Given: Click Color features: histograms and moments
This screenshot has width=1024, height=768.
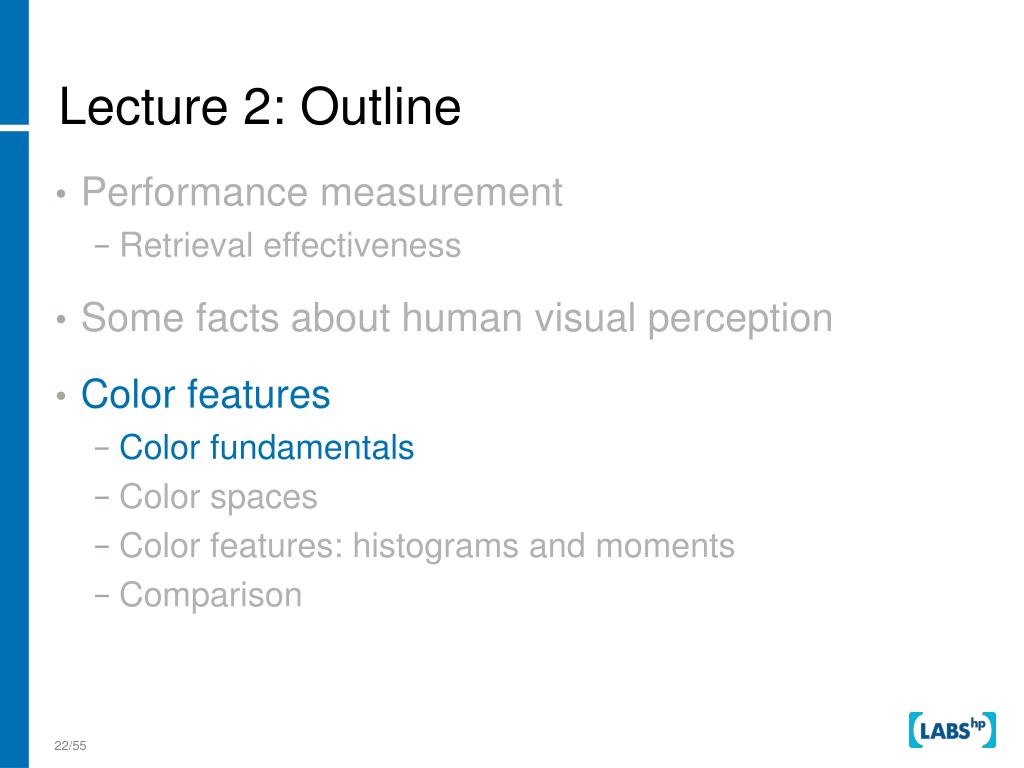Looking at the screenshot, I should click(427, 547).
